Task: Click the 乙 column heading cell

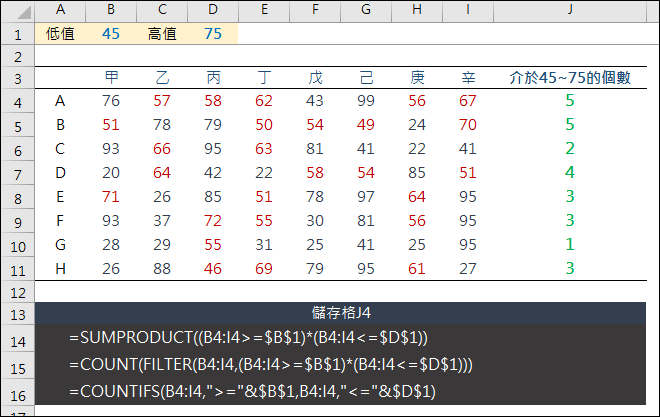Action: pyautogui.click(x=162, y=77)
